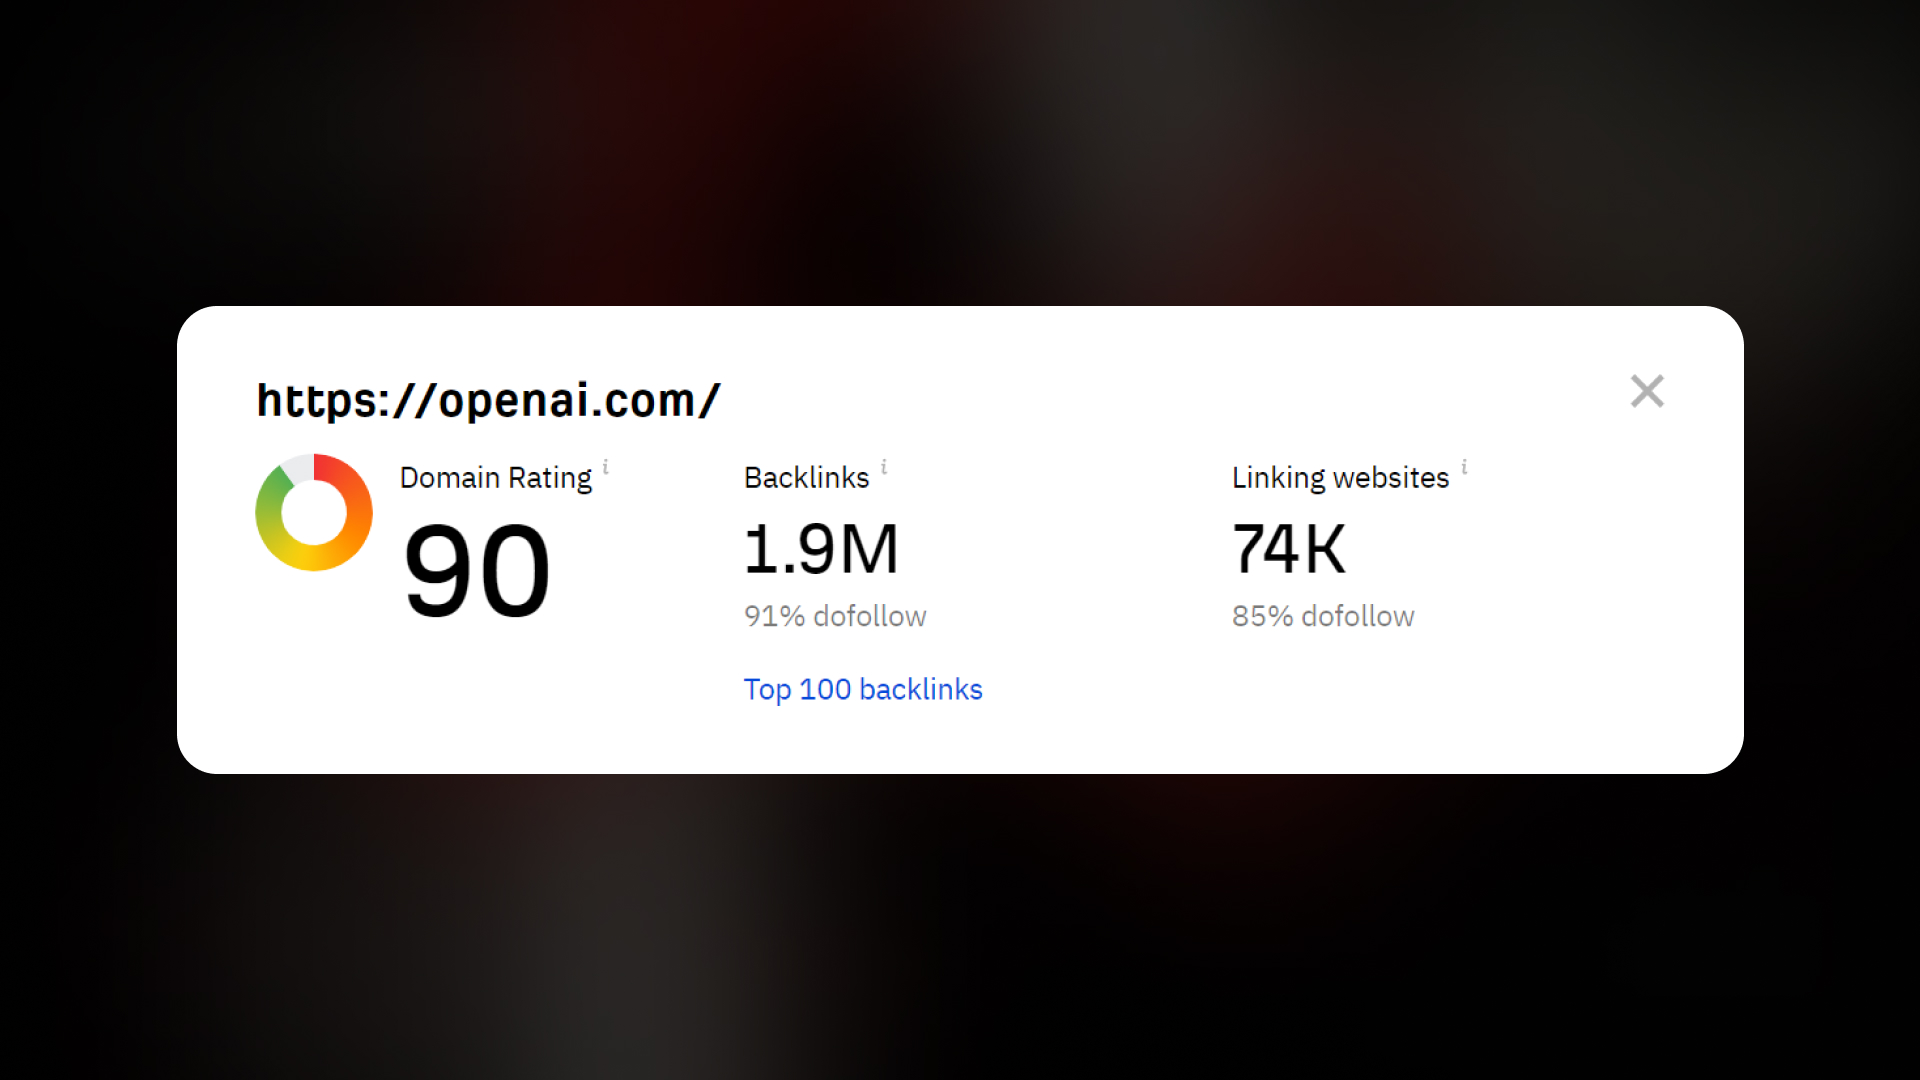Click the Domain Rating value 90
This screenshot has height=1080, width=1920.
click(x=477, y=571)
